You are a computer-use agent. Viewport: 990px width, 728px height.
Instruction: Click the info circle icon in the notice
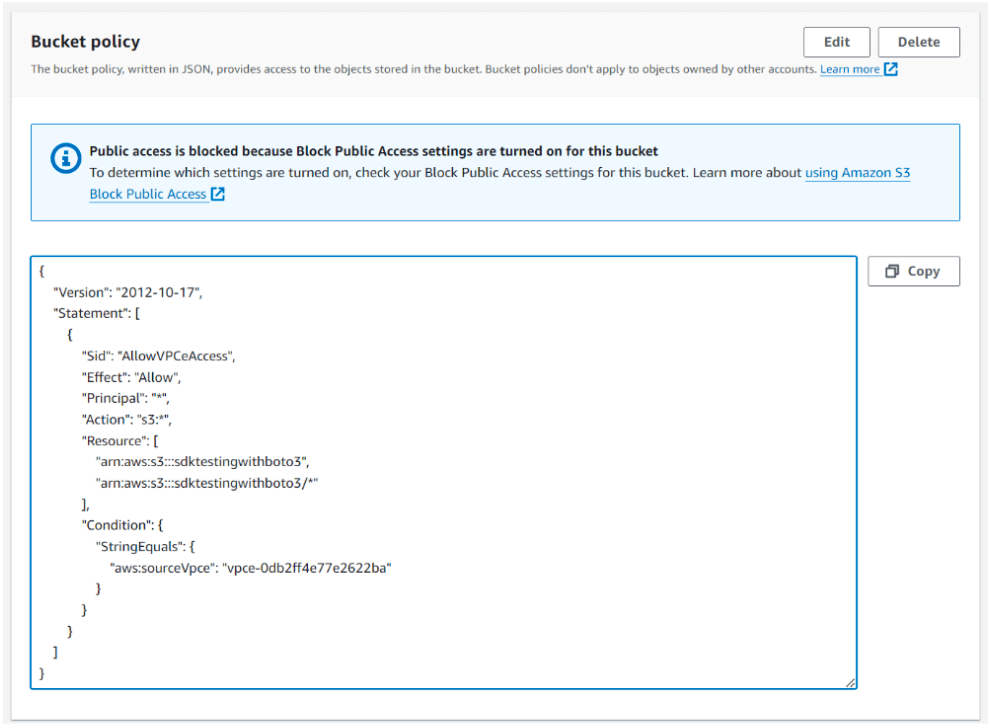tap(64, 158)
